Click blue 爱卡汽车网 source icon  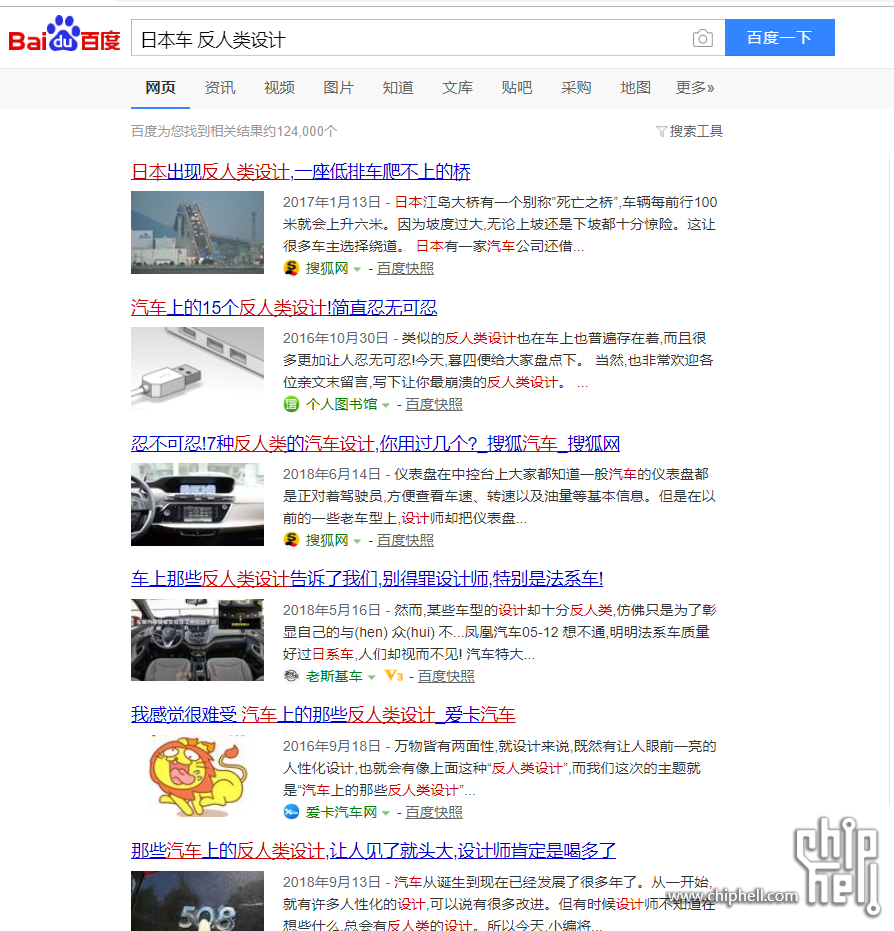pyautogui.click(x=291, y=812)
